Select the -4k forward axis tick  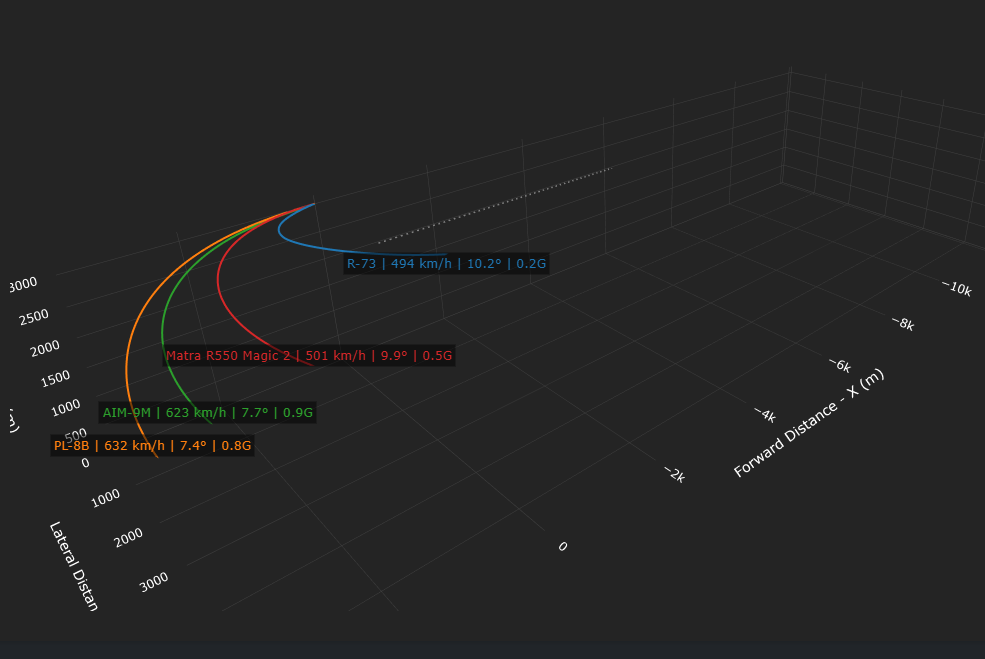[x=765, y=415]
